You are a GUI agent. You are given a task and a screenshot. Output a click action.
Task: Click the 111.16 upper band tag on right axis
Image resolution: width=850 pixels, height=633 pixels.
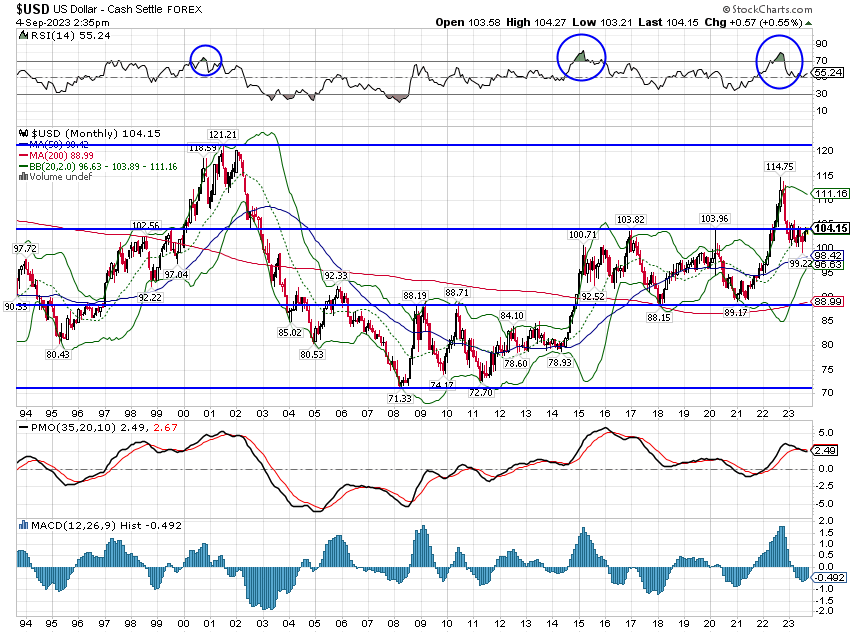[831, 193]
